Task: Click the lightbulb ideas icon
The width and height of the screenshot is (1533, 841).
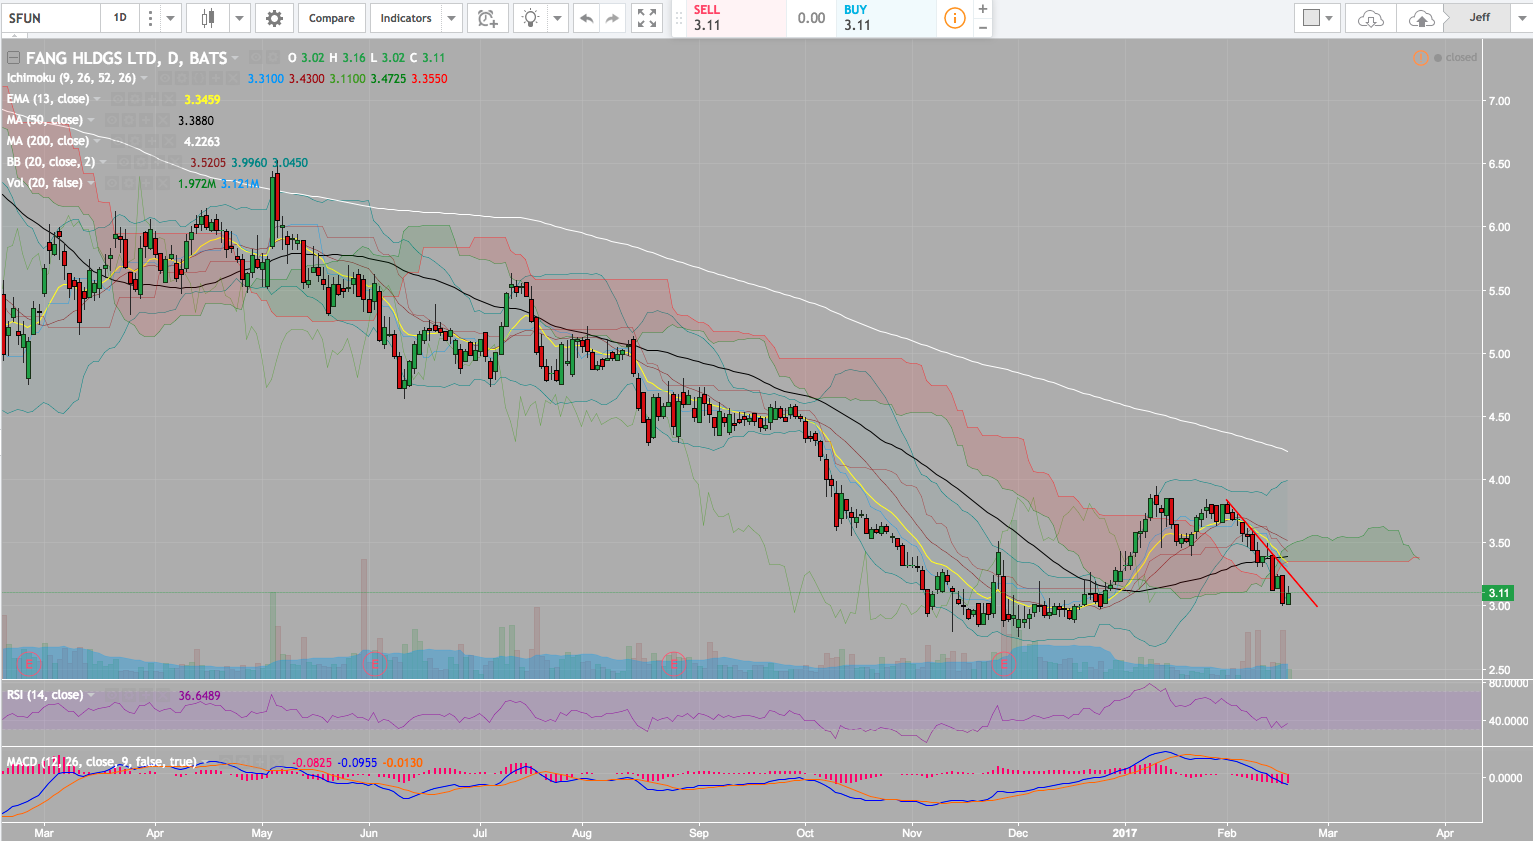Action: click(x=530, y=18)
